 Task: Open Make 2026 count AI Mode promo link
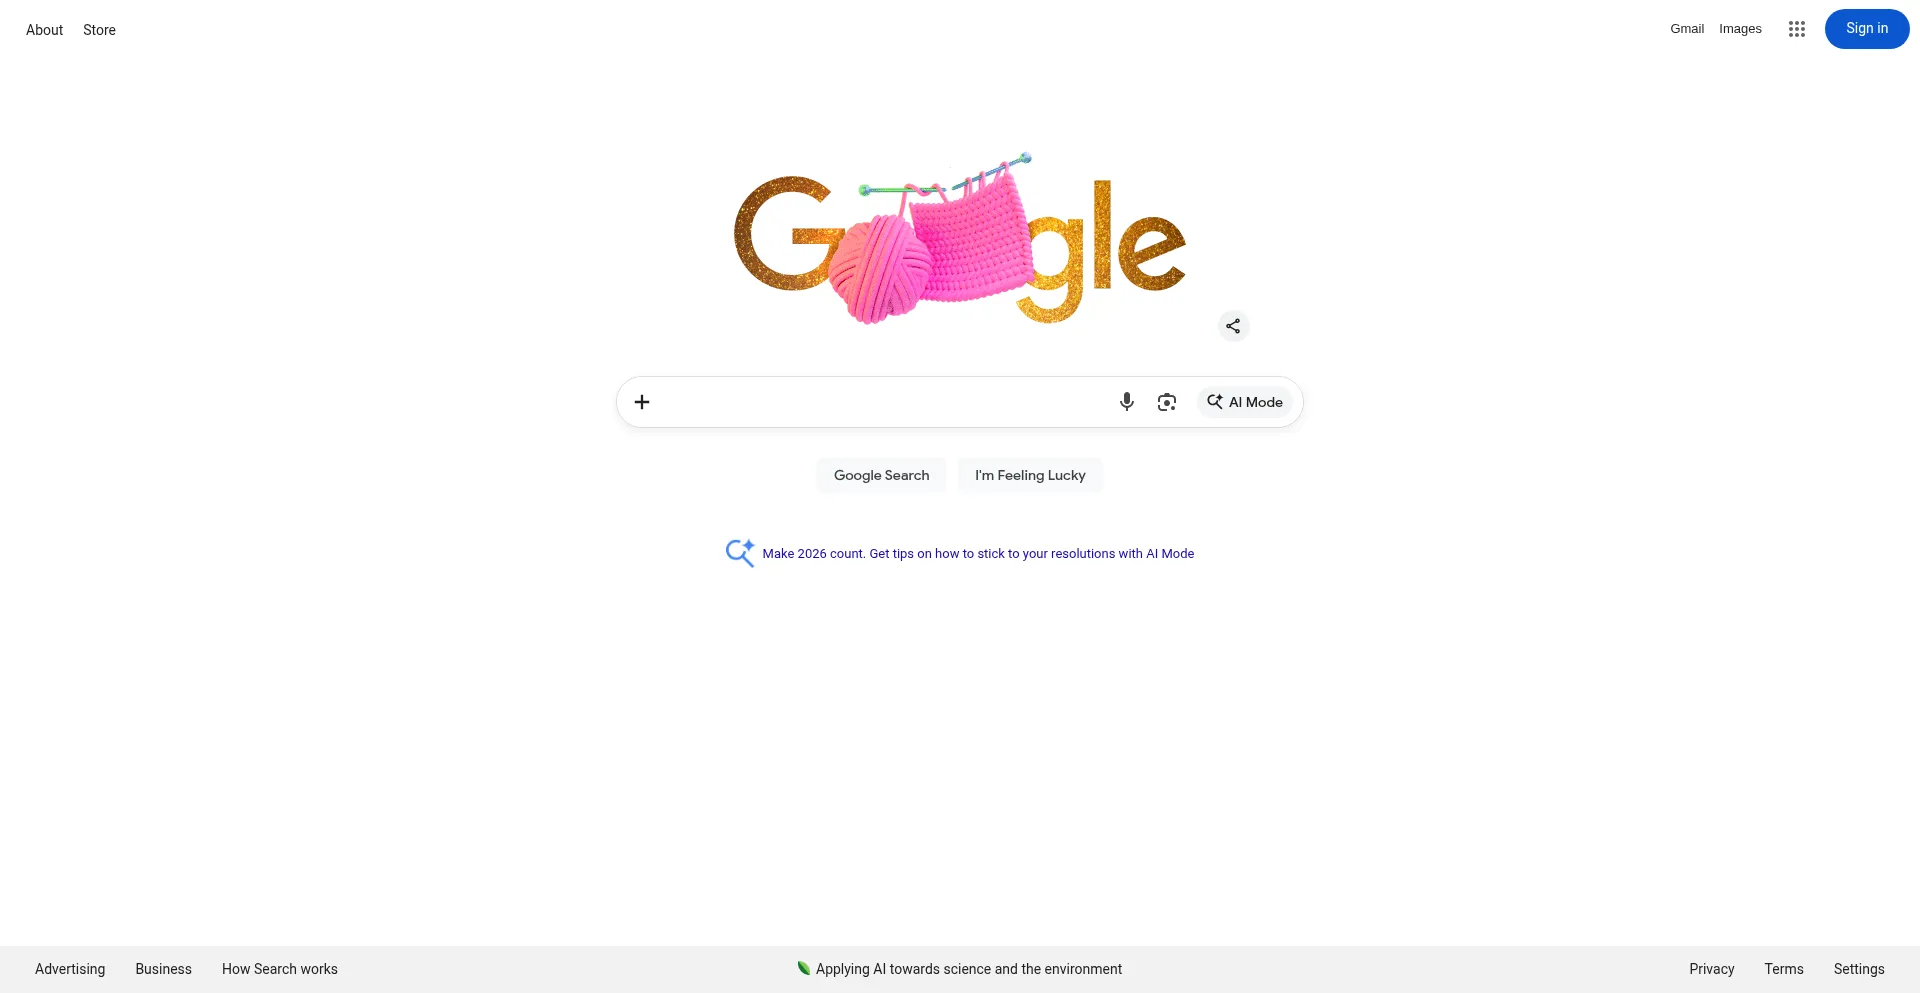978,553
